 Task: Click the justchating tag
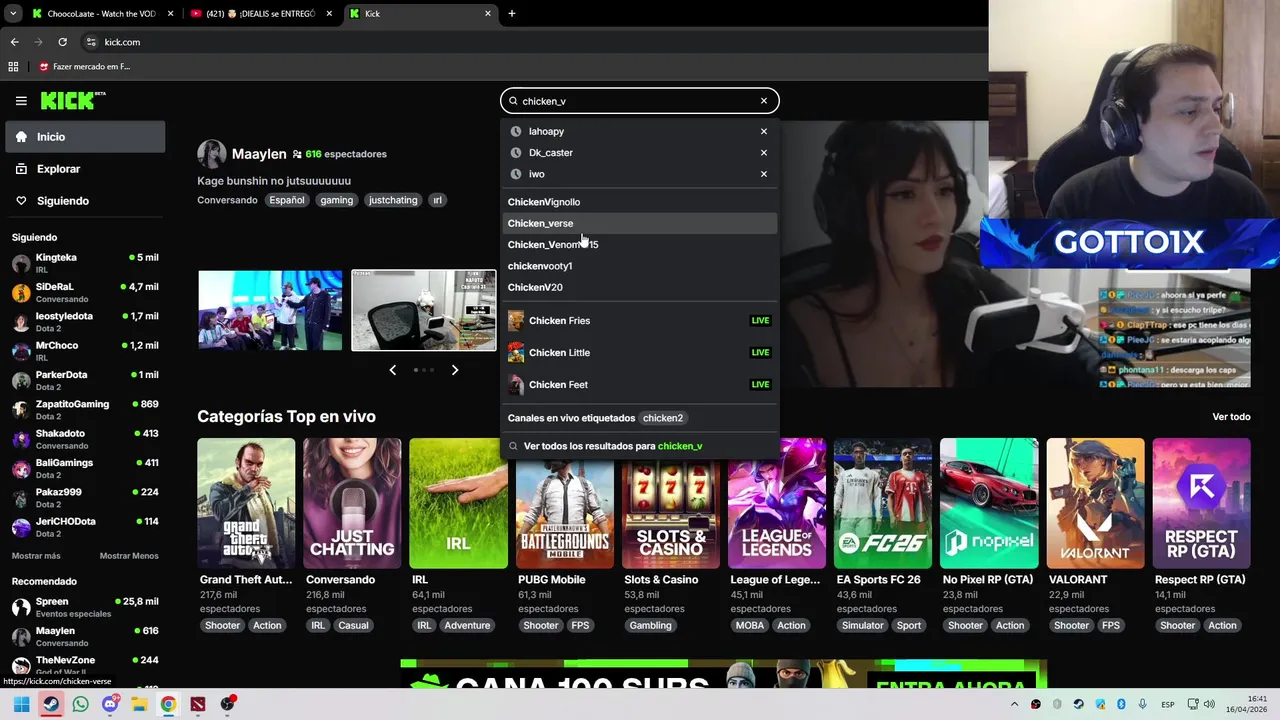pos(393,200)
